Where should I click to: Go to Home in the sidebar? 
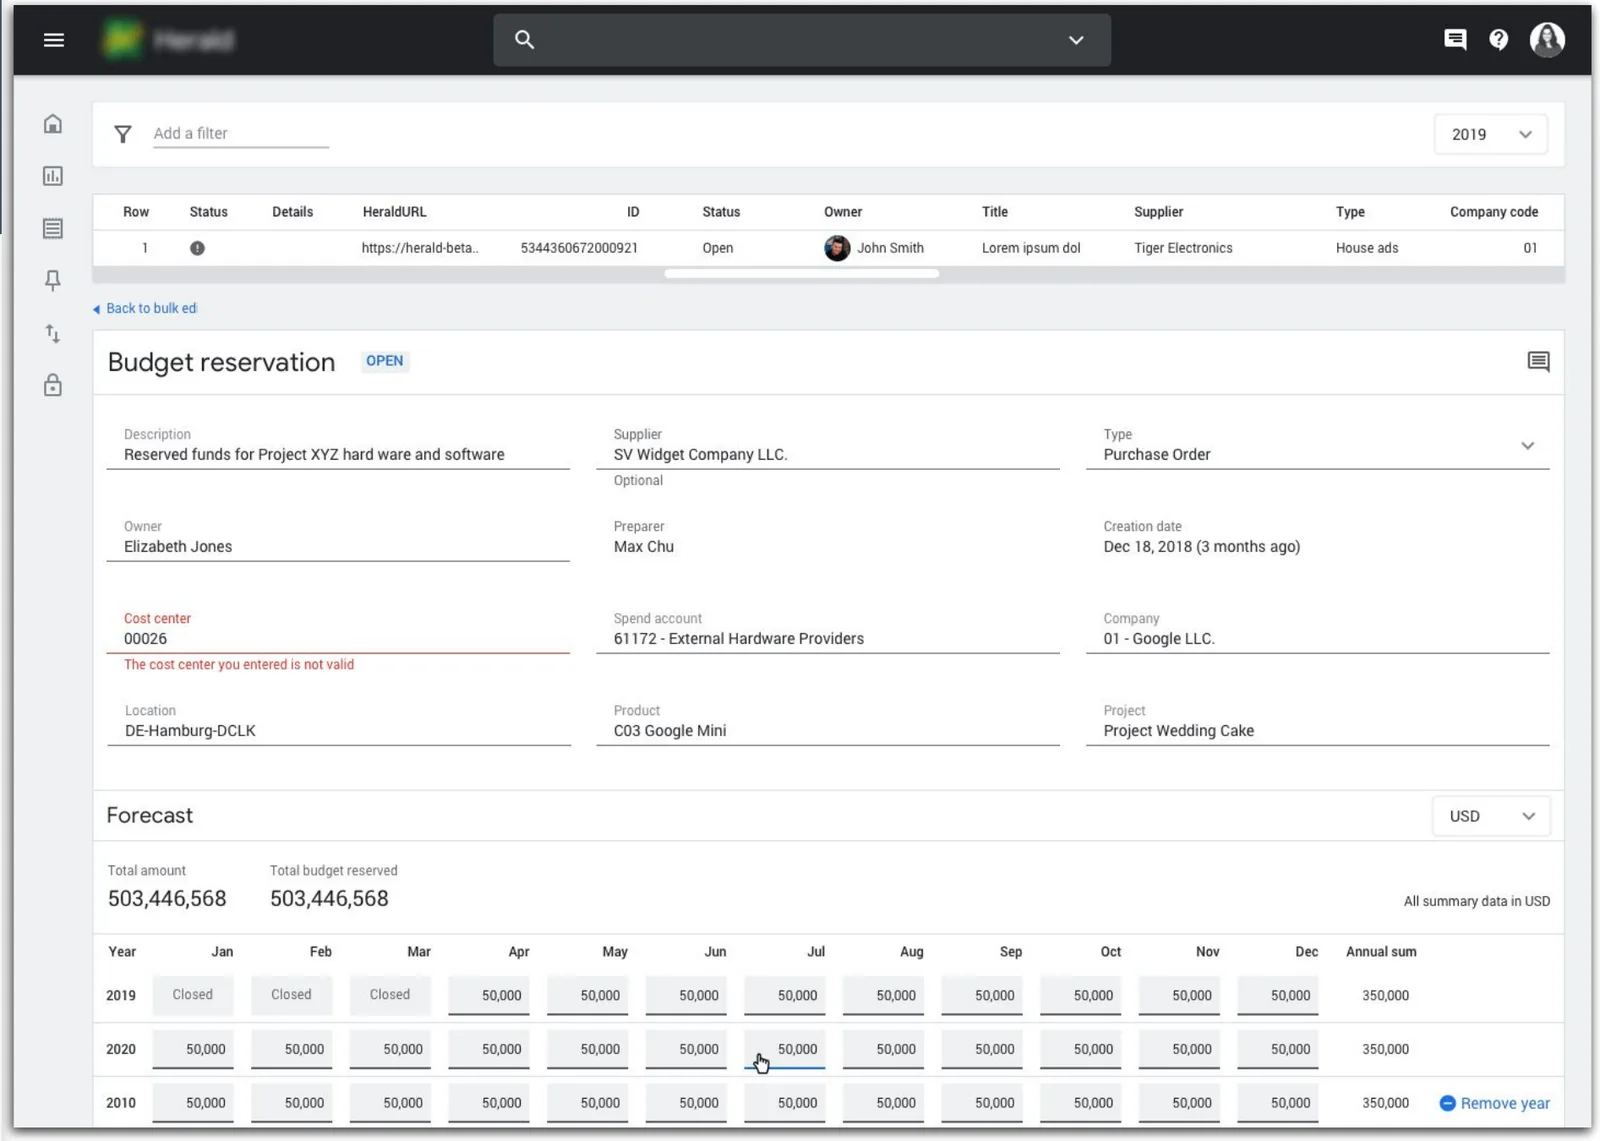[53, 124]
